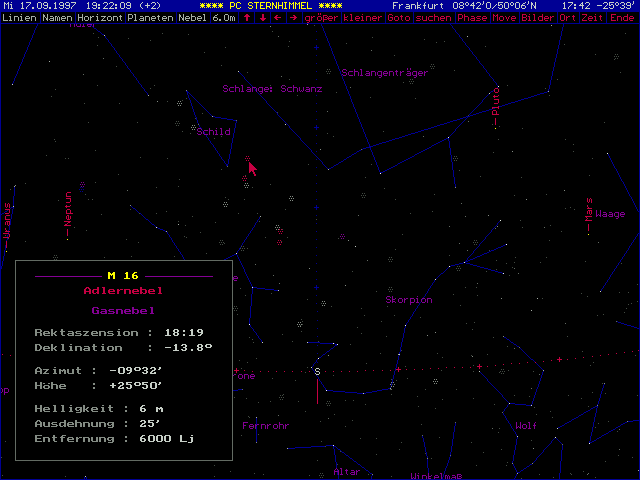Zoom in using größer button
Image resolution: width=640 pixels, height=480 pixels.
click(320, 18)
